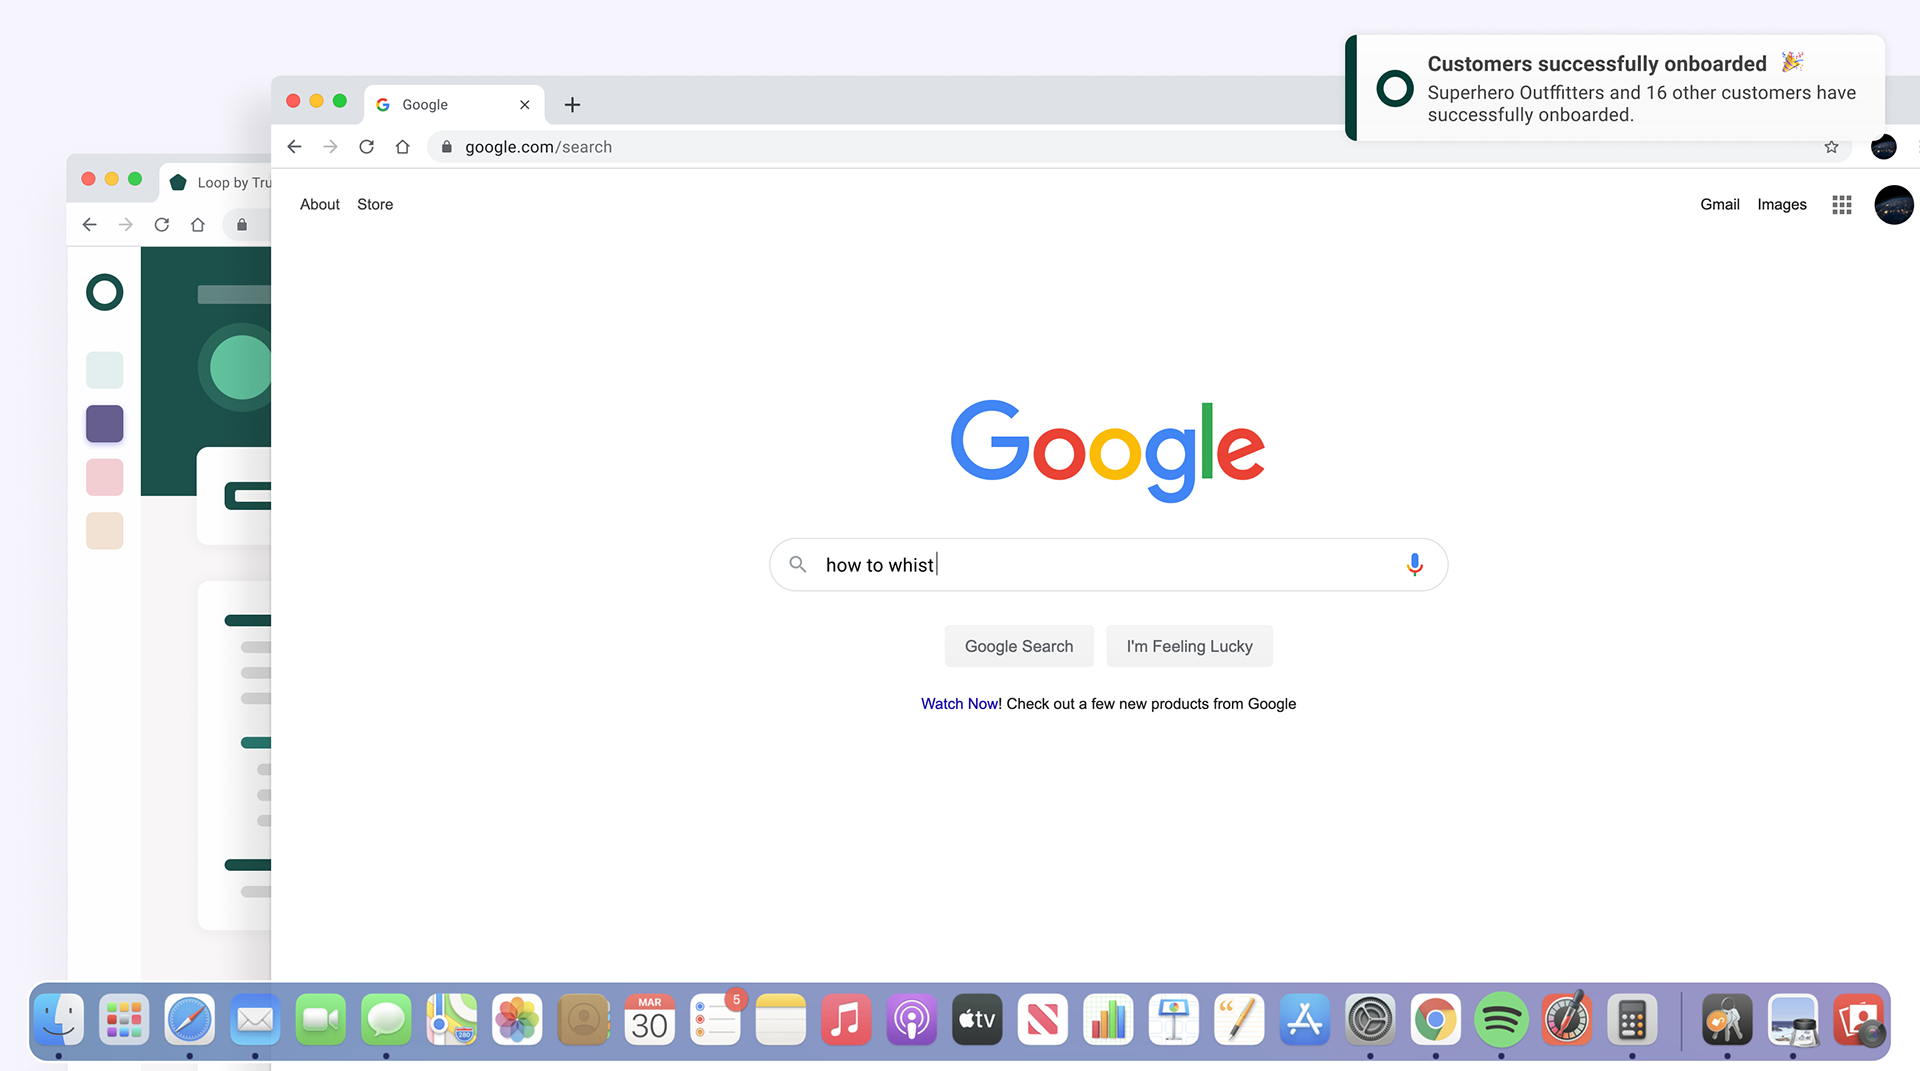Reload the Loop window page
Image resolution: width=1920 pixels, height=1071 pixels.
(162, 225)
